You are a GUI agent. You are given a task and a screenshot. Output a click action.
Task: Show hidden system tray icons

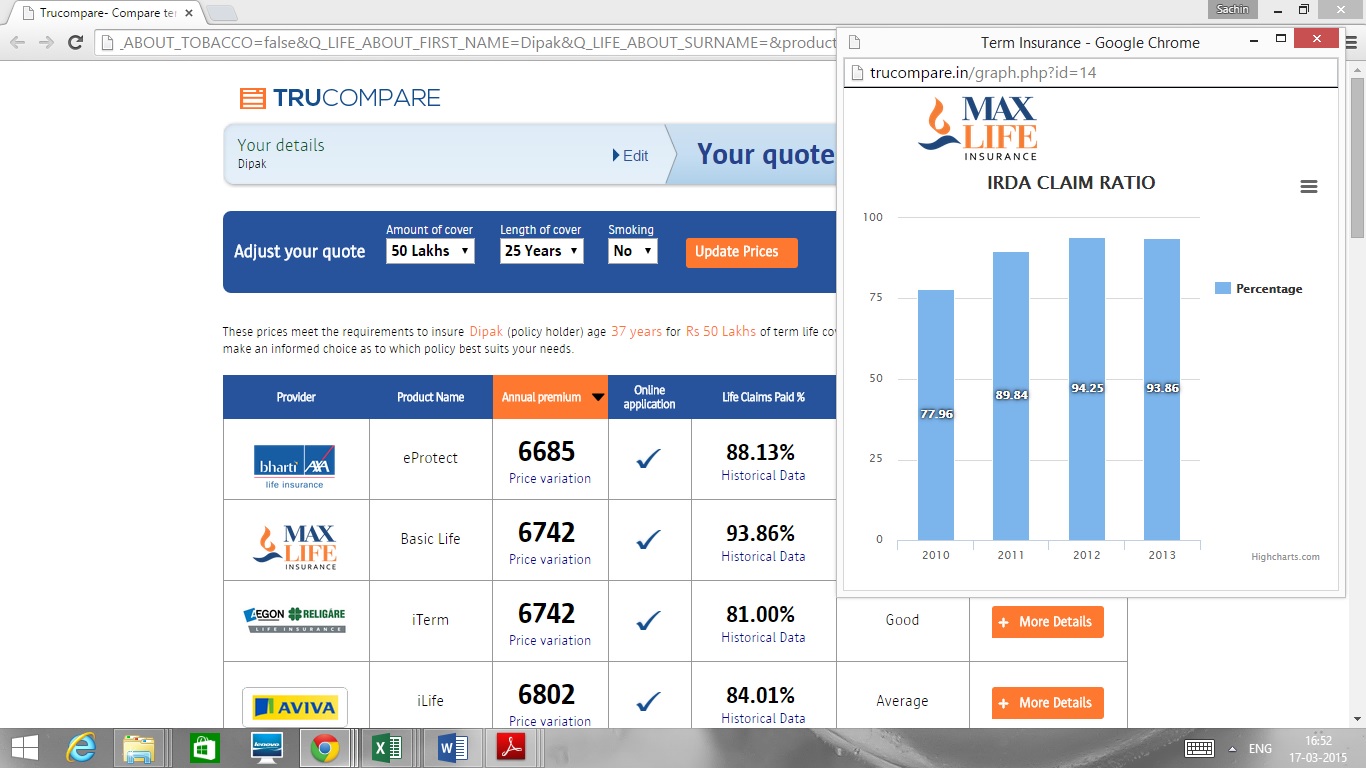[x=1232, y=748]
